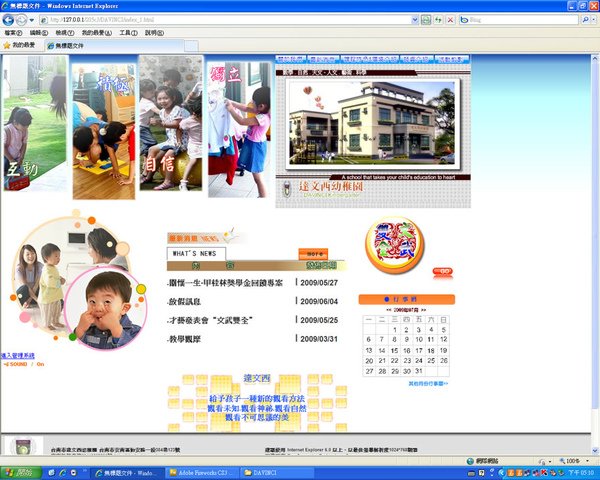Expand the address bar history dropdown

click(x=415, y=20)
